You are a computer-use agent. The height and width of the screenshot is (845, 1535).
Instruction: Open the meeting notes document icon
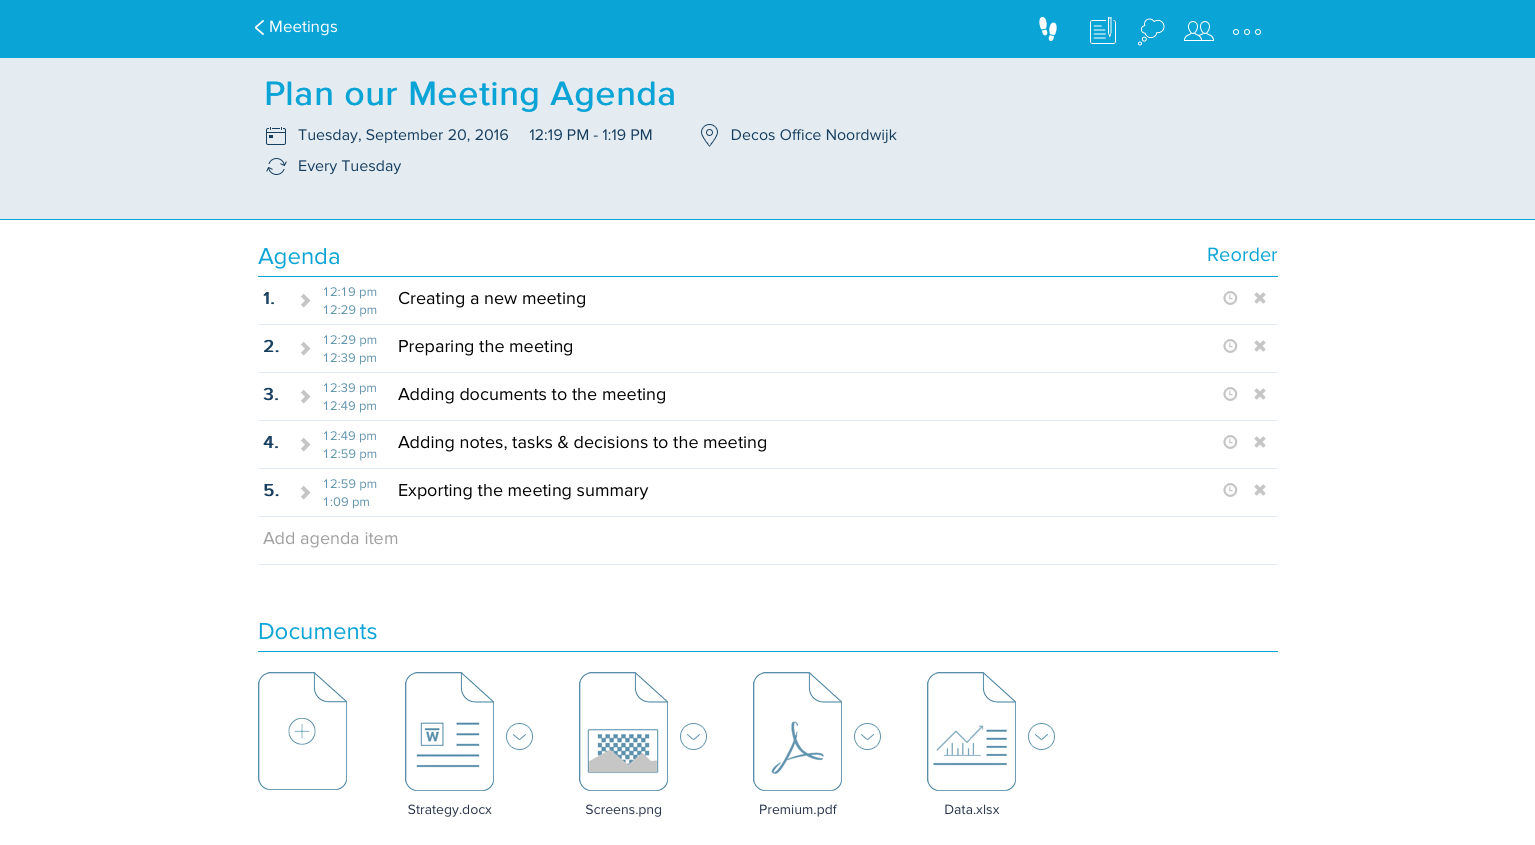1102,31
